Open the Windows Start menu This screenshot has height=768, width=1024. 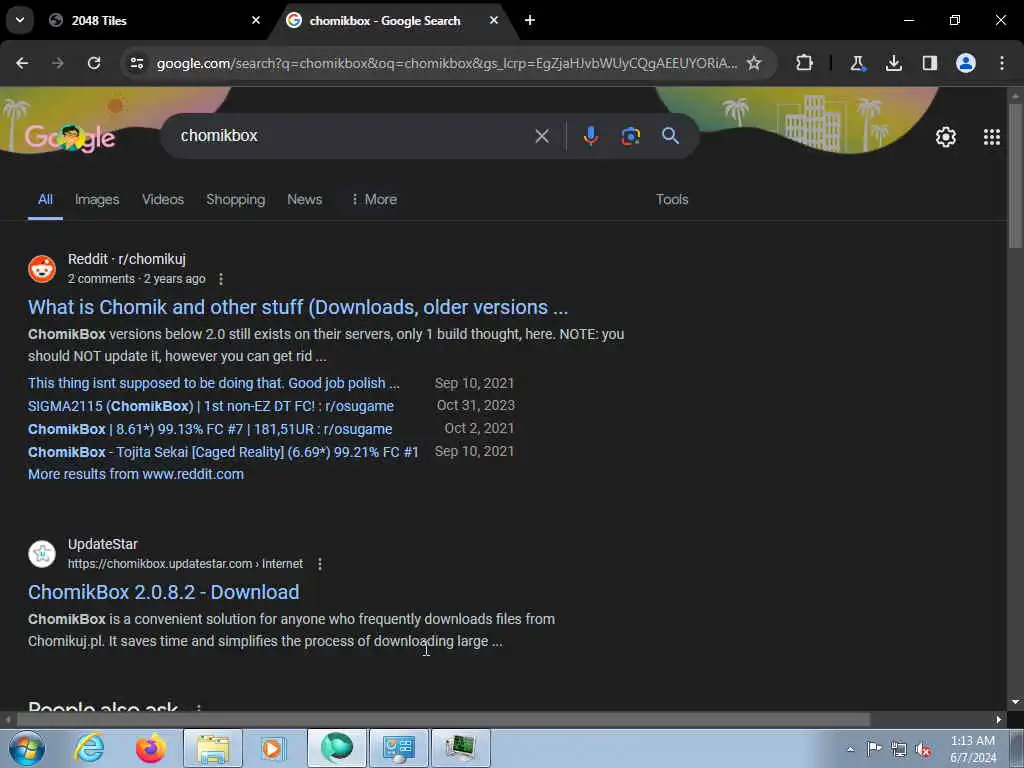pyautogui.click(x=27, y=748)
